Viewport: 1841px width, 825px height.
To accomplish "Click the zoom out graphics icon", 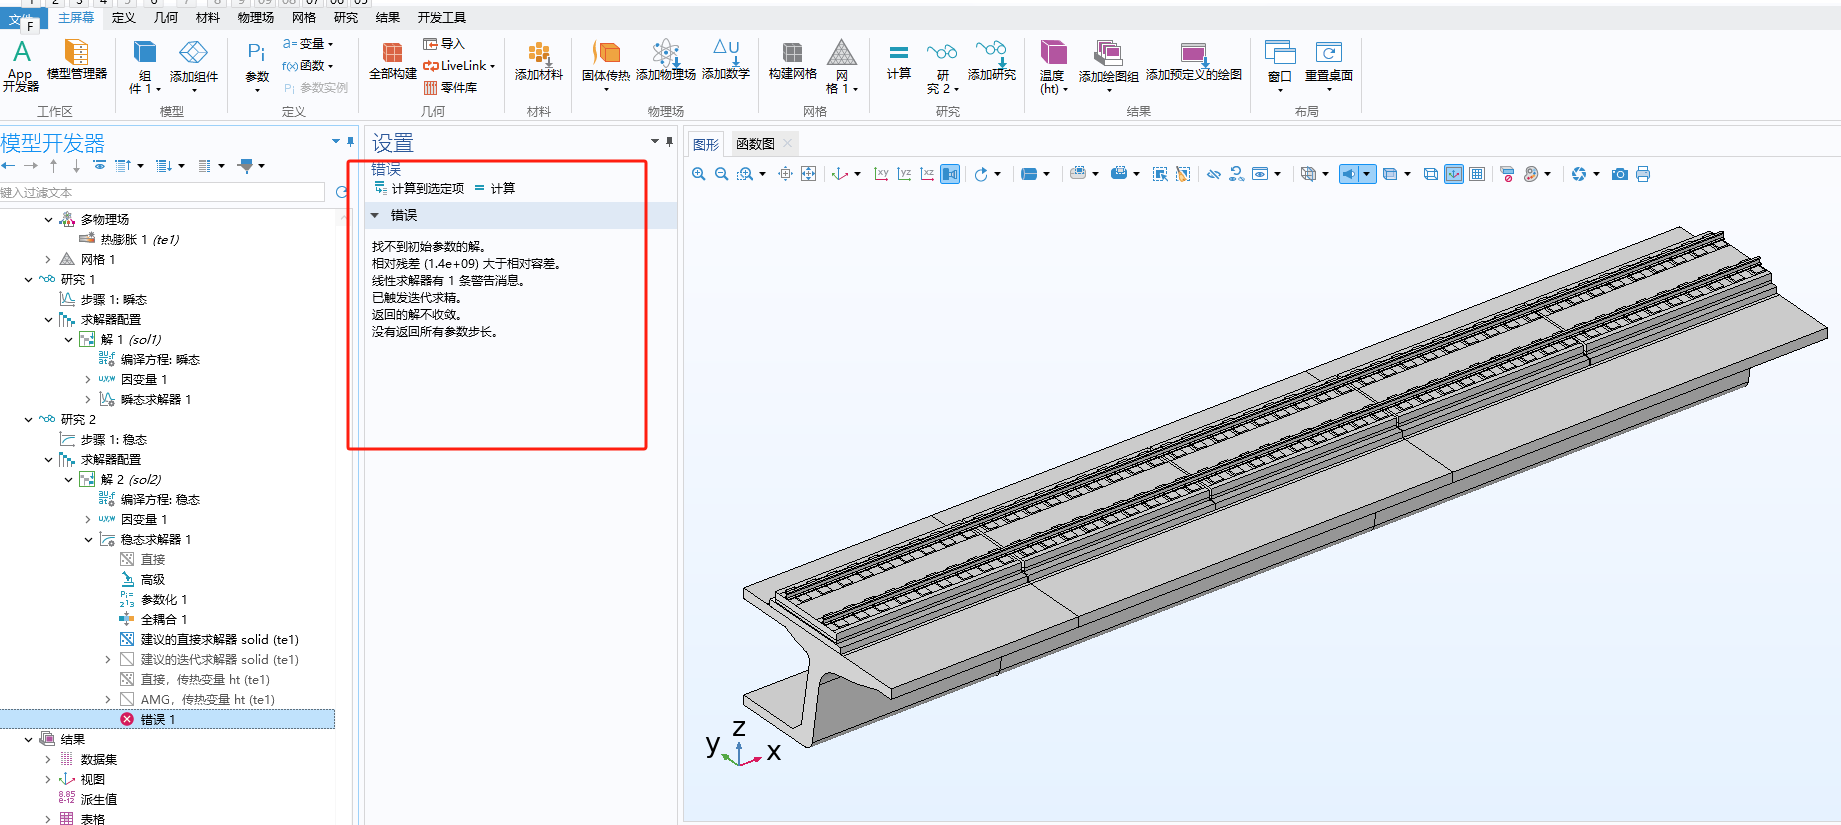I will 721,174.
